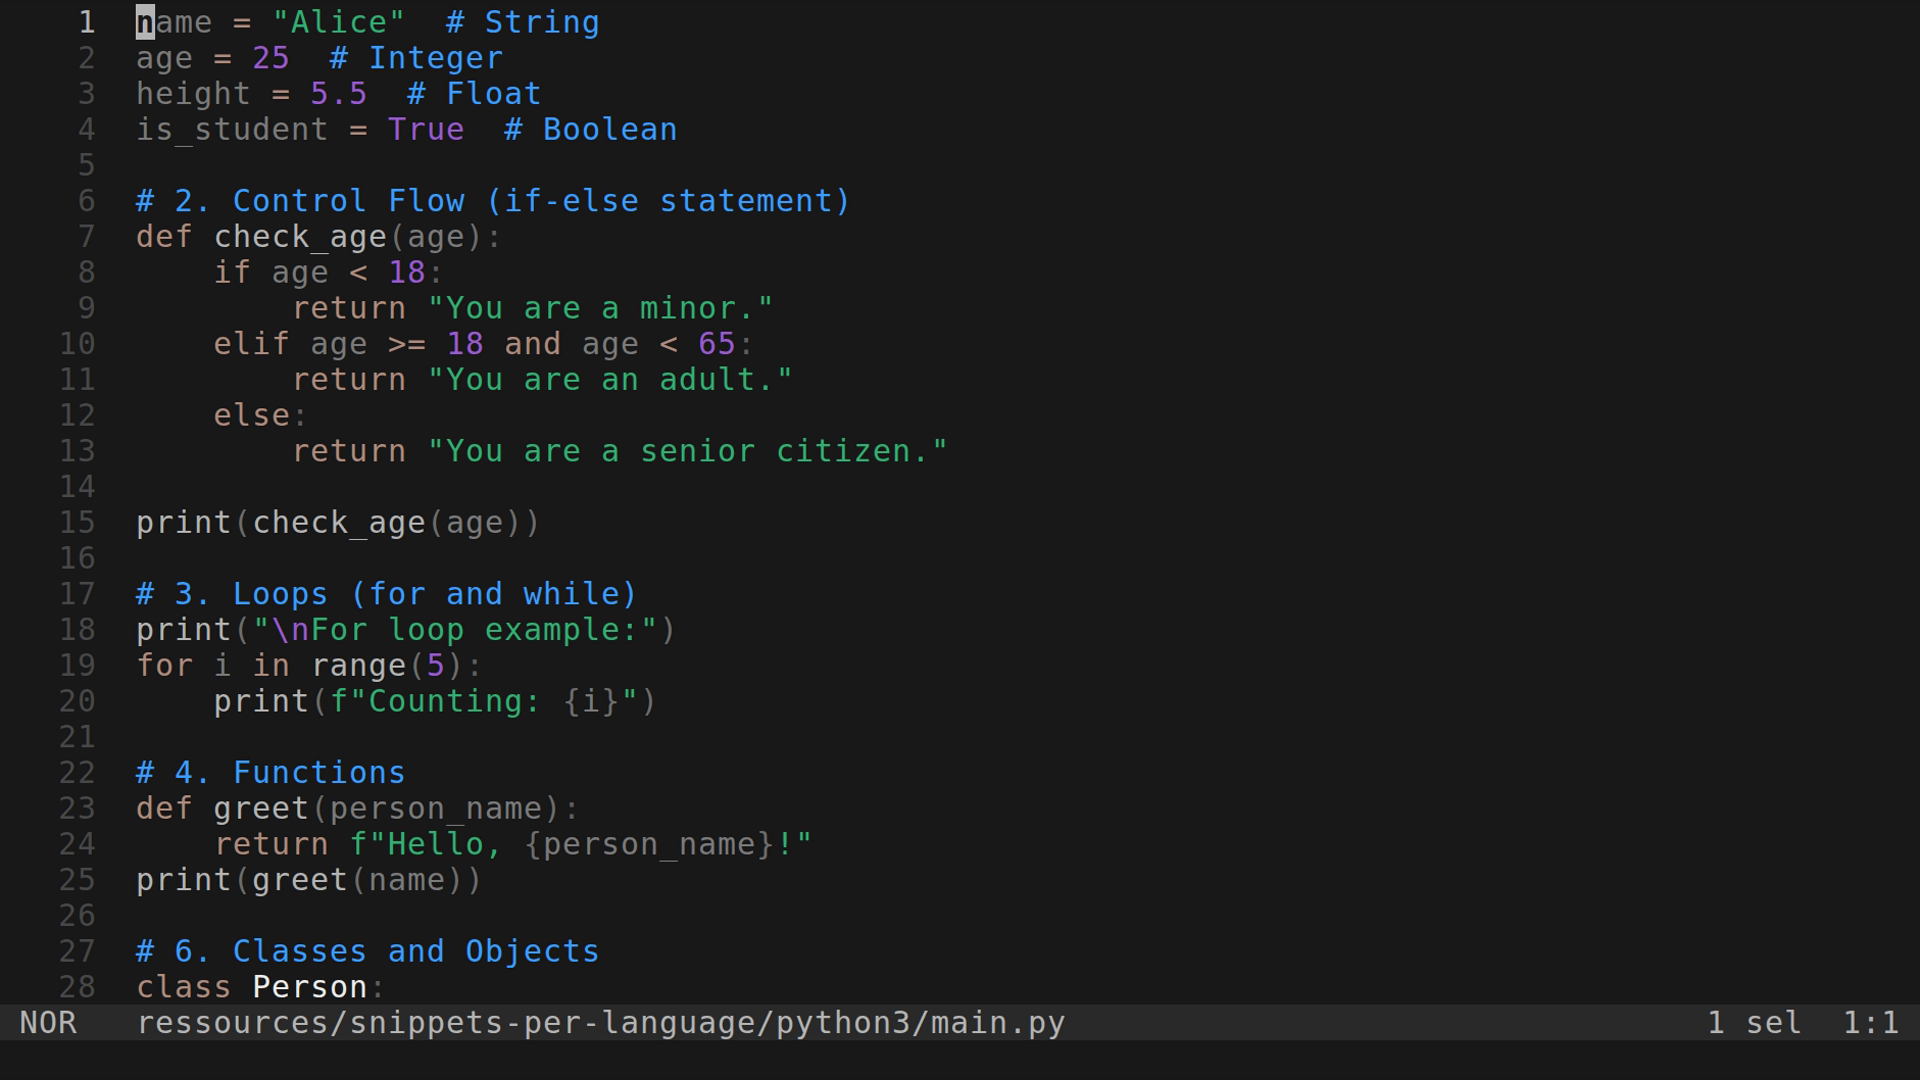1920x1080 pixels.
Task: Click the file path ressources/snippets-per-language/python3/main.py
Action: [x=600, y=1022]
